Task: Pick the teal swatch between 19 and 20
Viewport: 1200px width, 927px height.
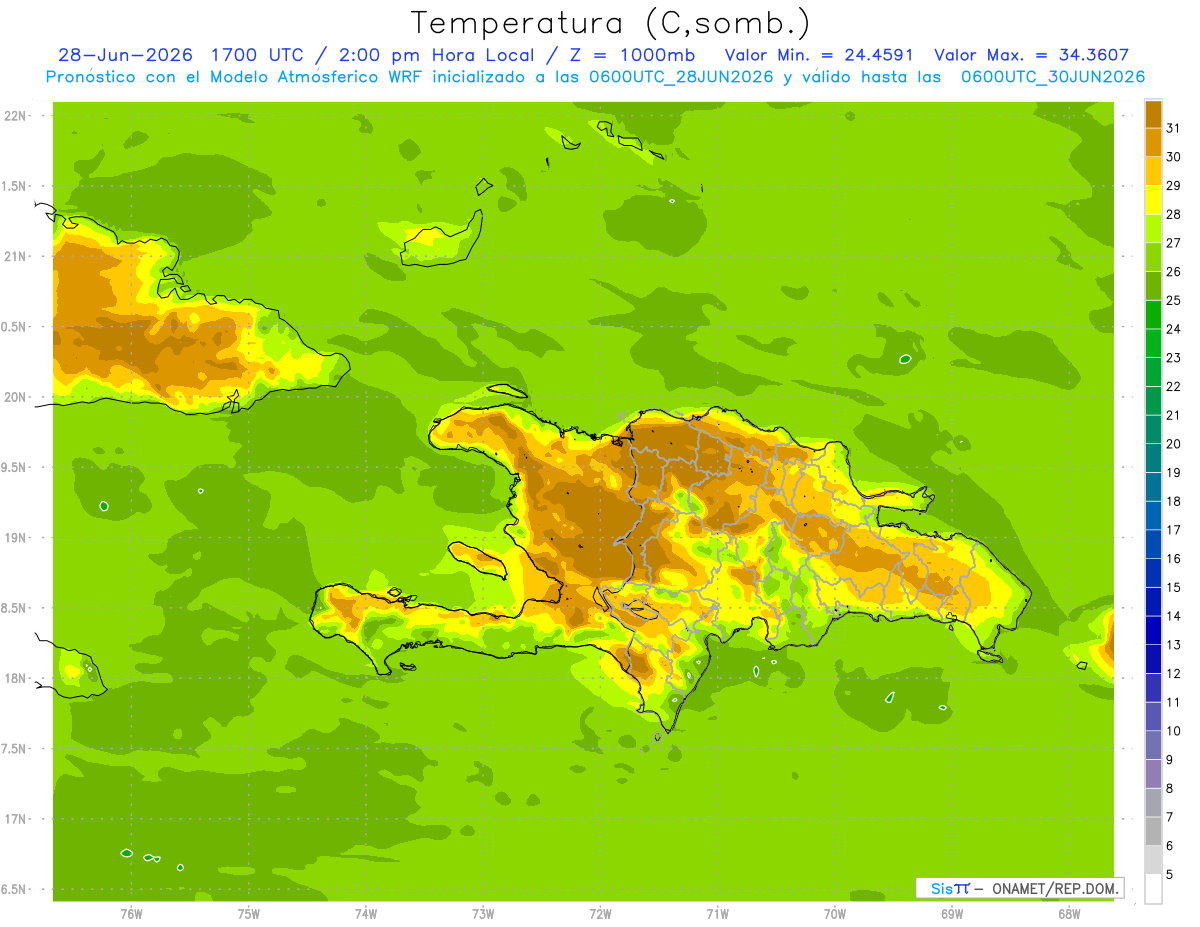Action: point(1153,458)
